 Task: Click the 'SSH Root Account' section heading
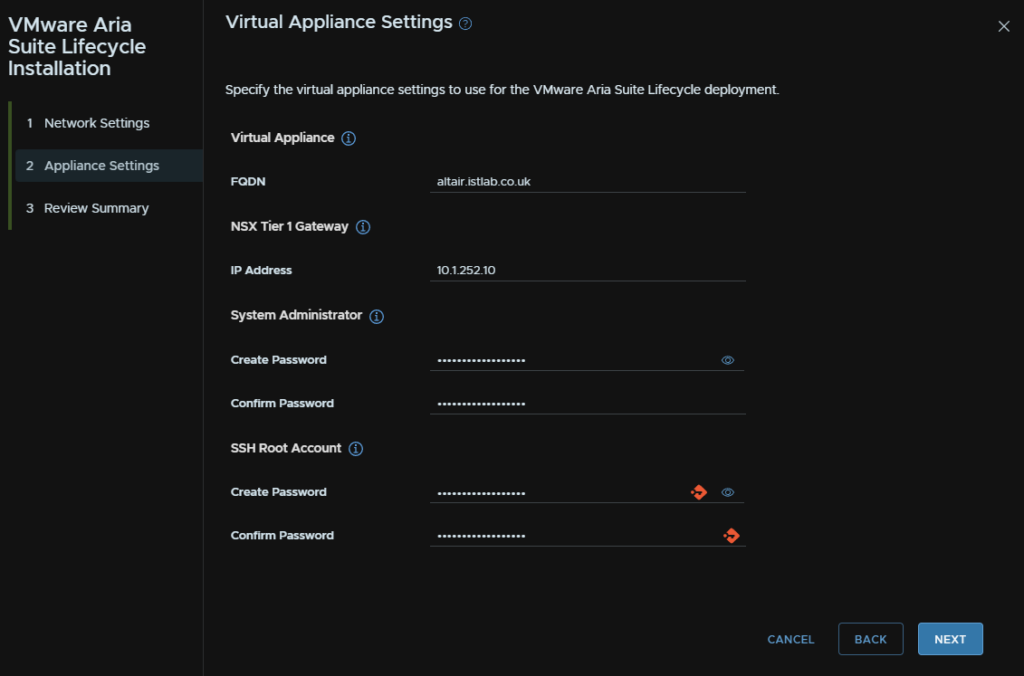click(x=286, y=448)
